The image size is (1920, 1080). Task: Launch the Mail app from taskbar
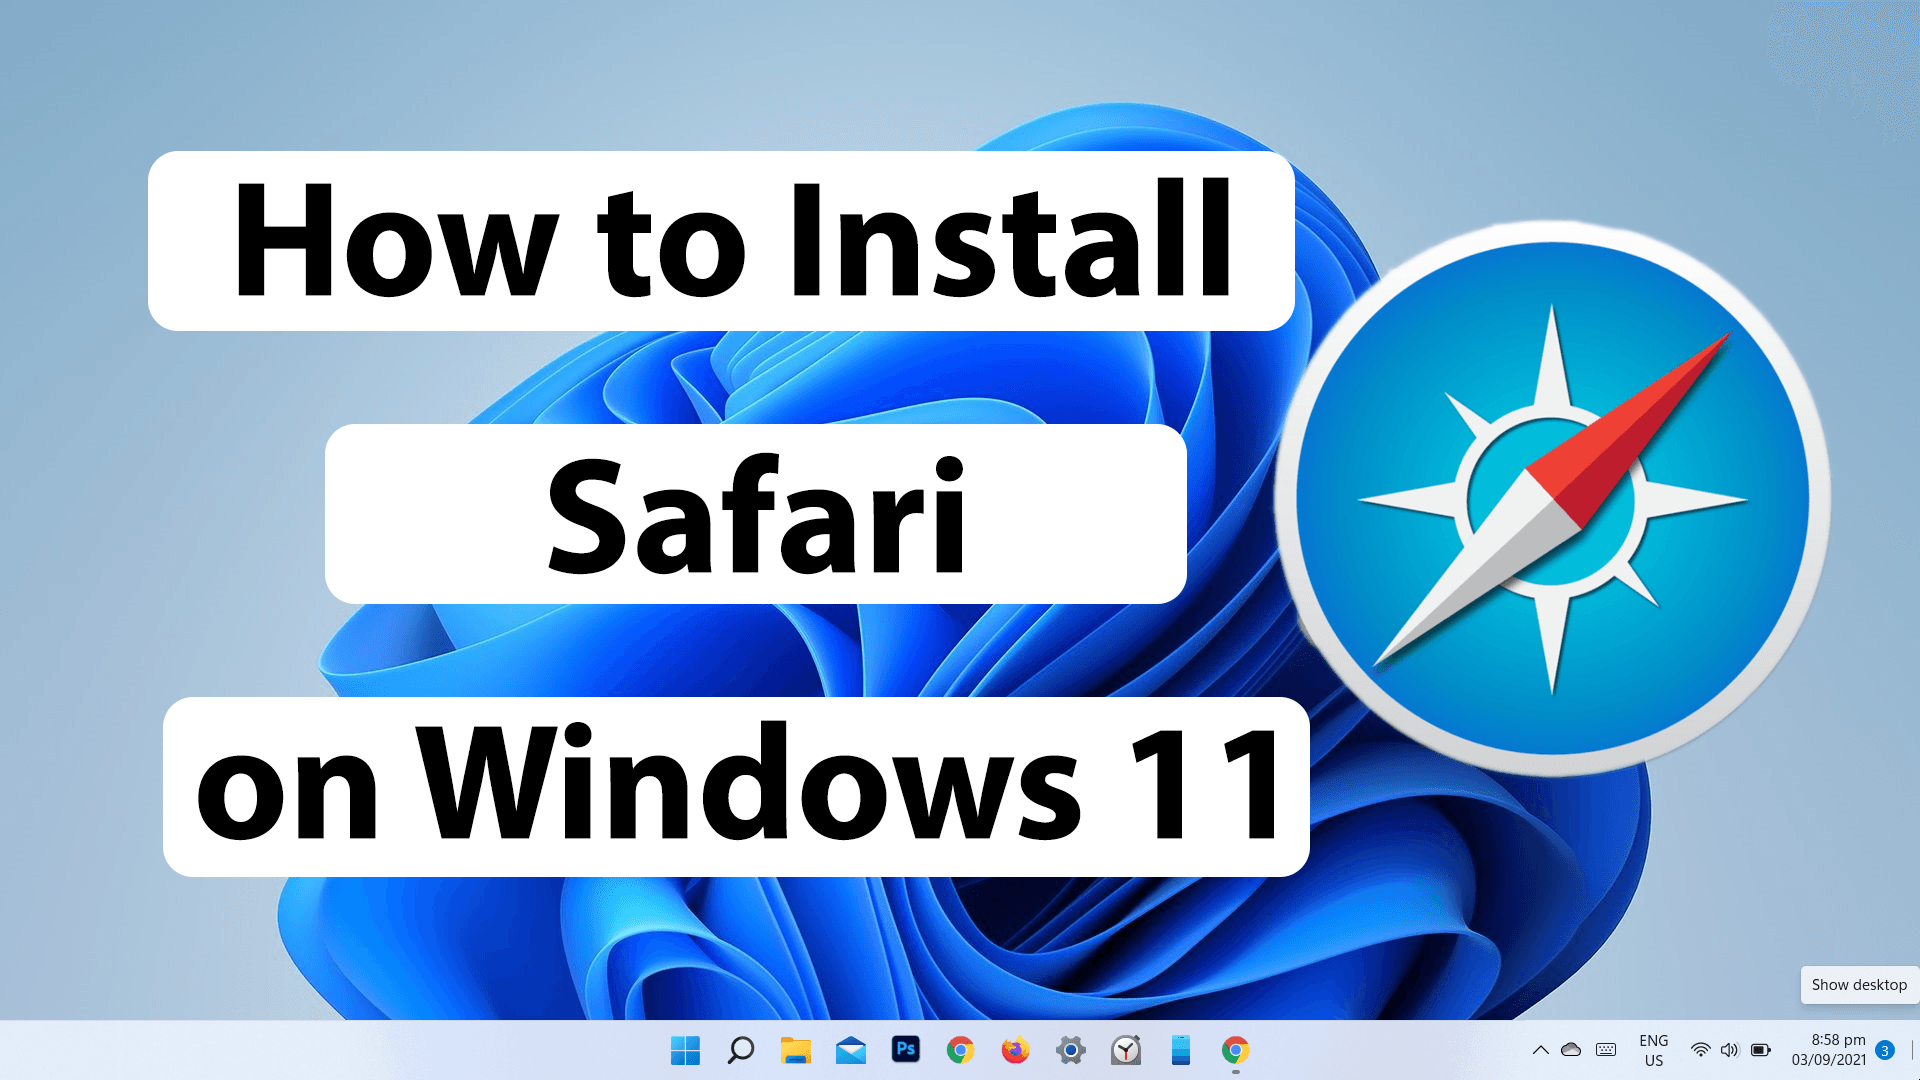tap(851, 1050)
